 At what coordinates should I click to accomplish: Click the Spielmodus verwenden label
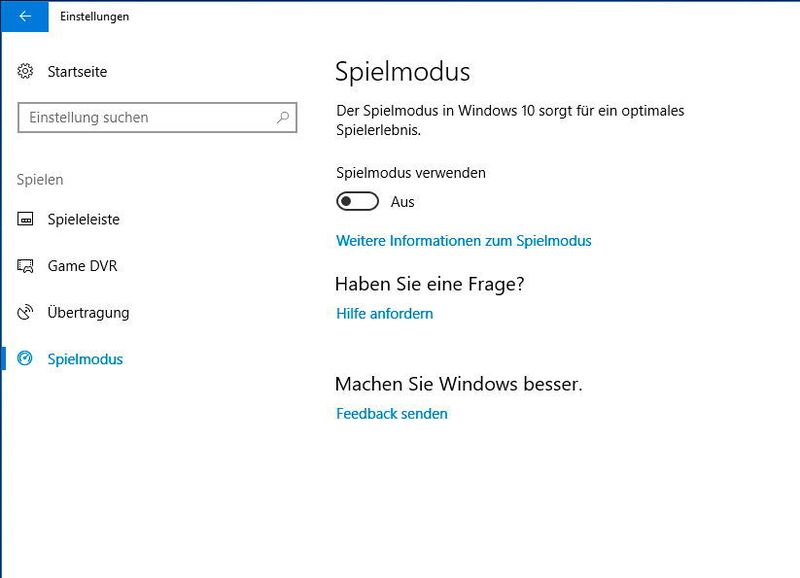pyautogui.click(x=411, y=173)
